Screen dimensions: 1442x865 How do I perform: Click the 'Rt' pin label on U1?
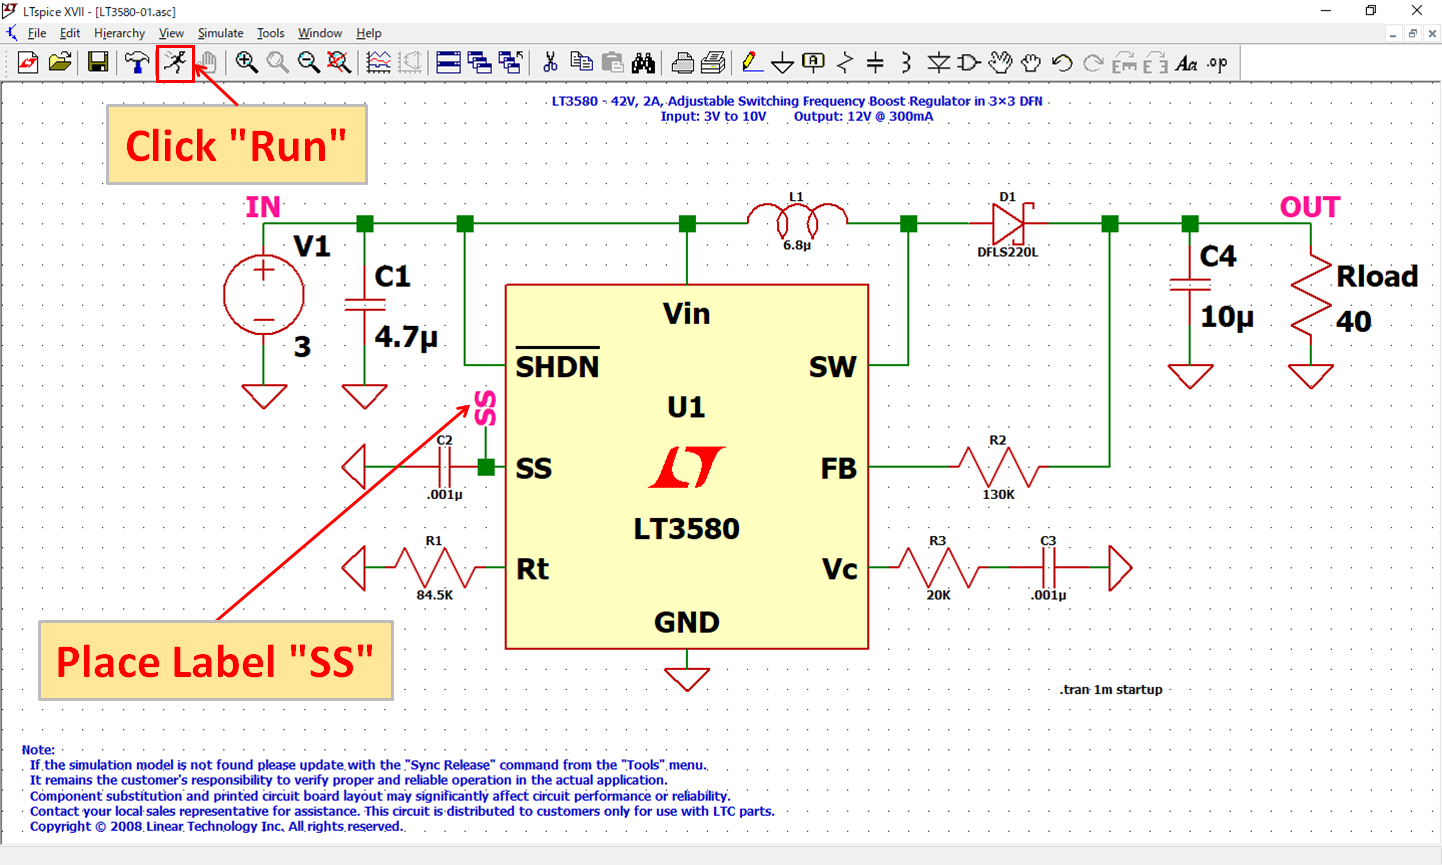pos(532,569)
